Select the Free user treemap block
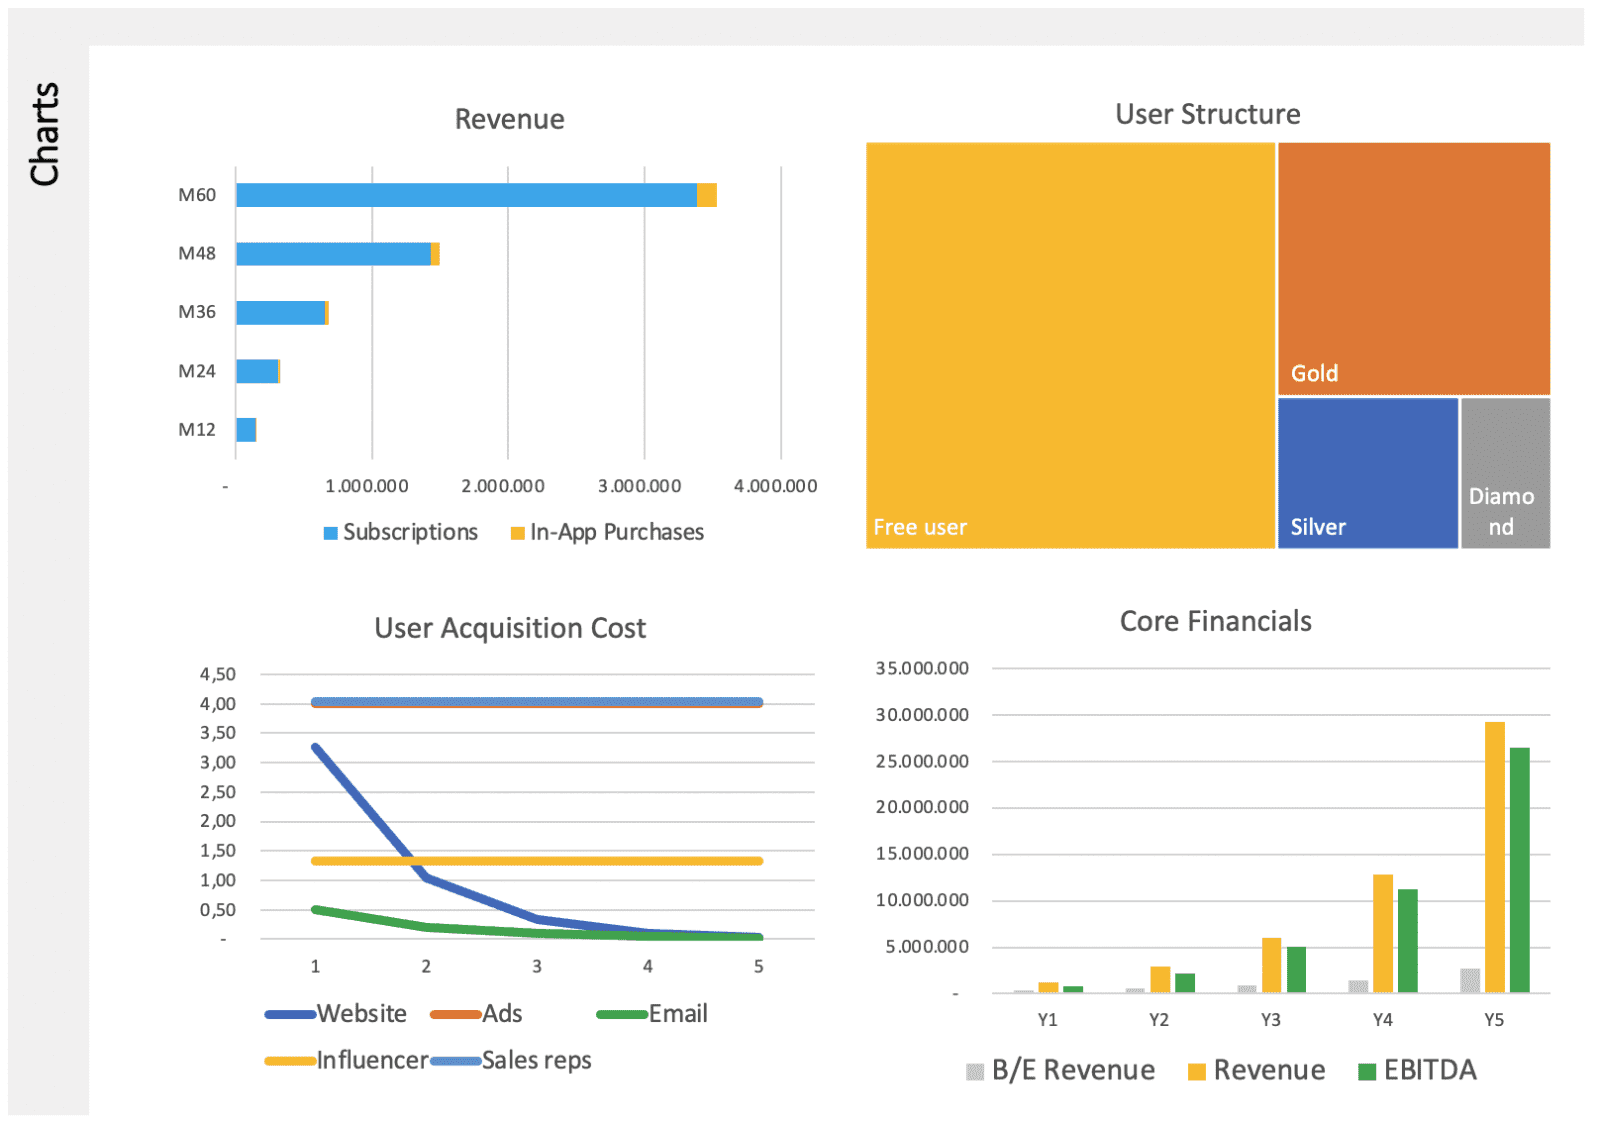The width and height of the screenshot is (1600, 1127). coord(1070,345)
